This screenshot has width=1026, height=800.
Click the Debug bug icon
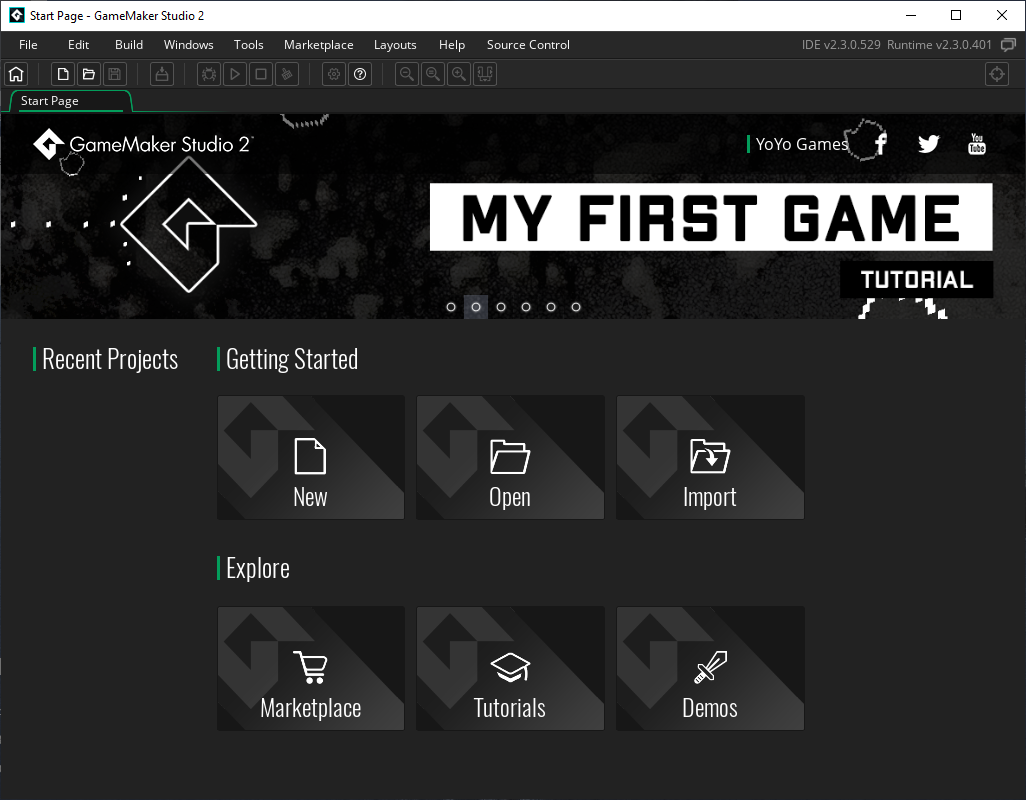tap(209, 74)
